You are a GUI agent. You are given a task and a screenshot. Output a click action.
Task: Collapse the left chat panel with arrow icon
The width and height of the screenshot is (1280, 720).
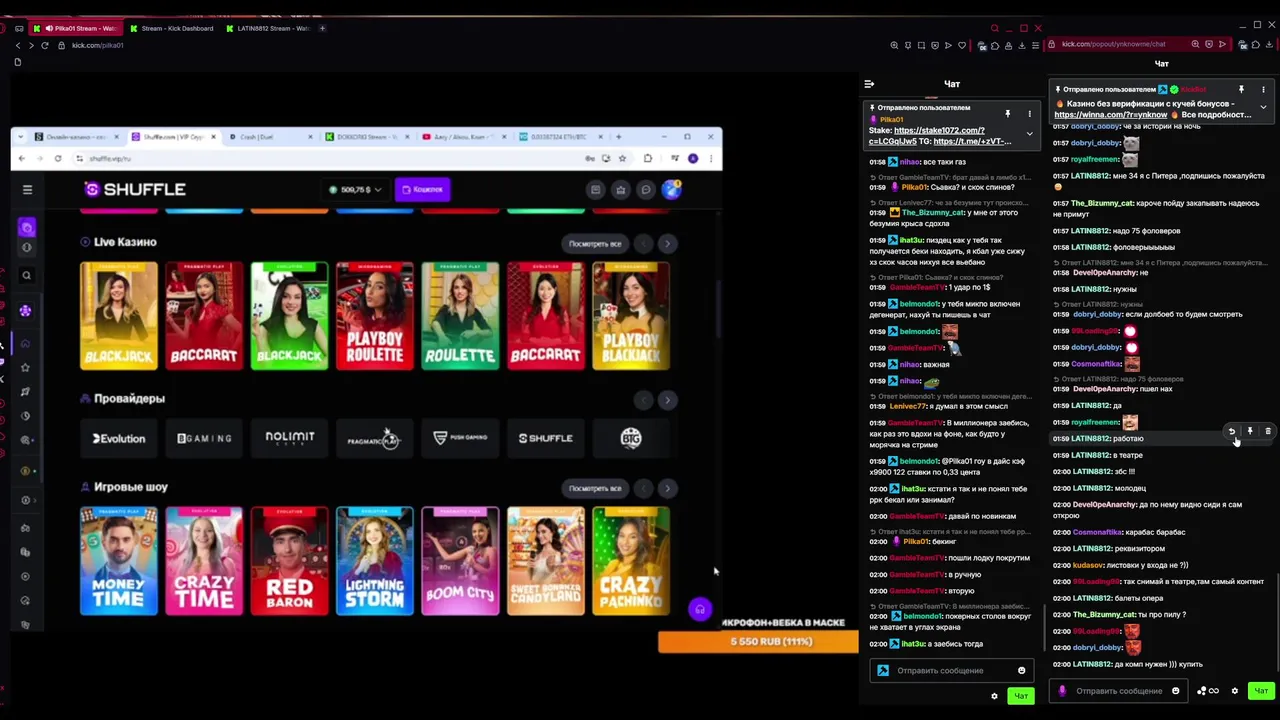click(869, 84)
